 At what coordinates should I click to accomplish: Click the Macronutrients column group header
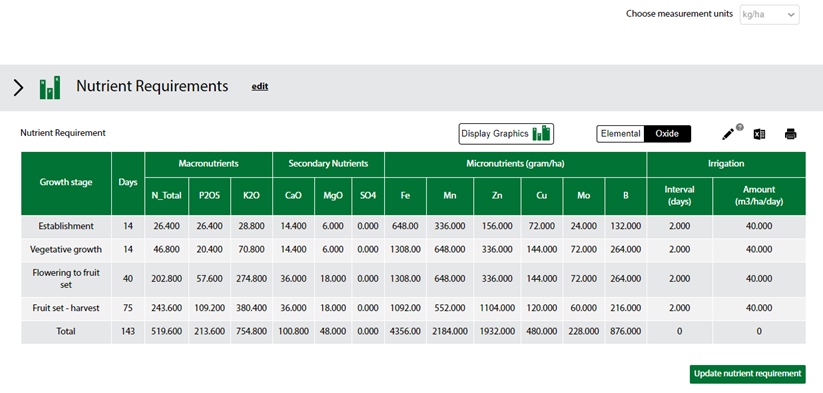(208, 164)
